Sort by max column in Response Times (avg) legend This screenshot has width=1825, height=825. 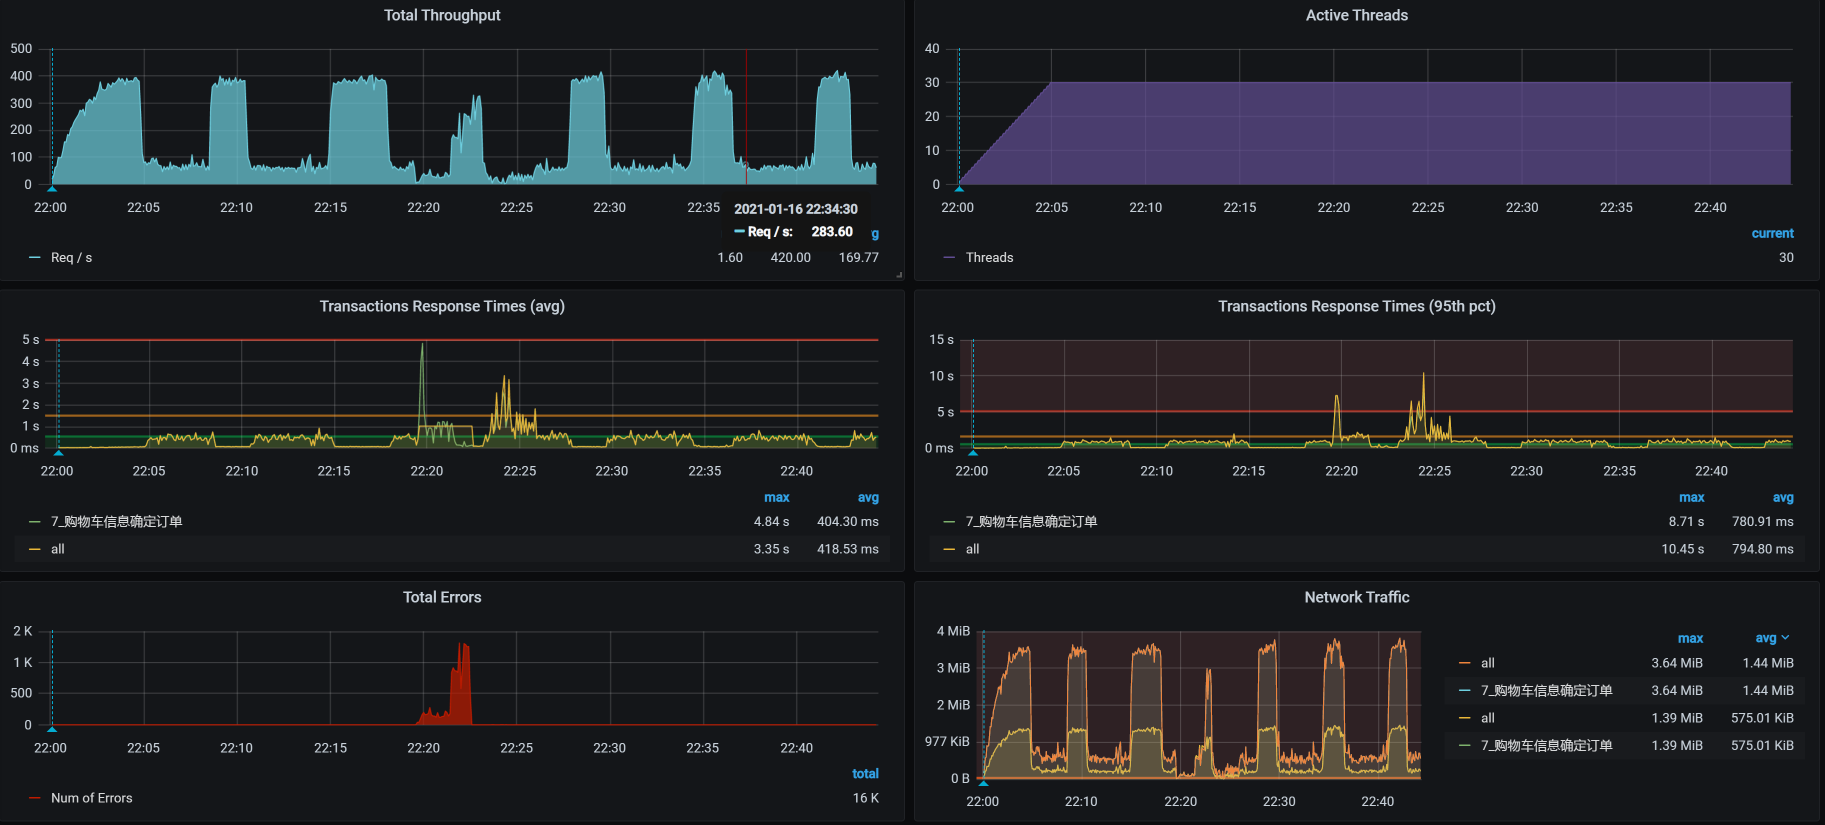coord(776,497)
